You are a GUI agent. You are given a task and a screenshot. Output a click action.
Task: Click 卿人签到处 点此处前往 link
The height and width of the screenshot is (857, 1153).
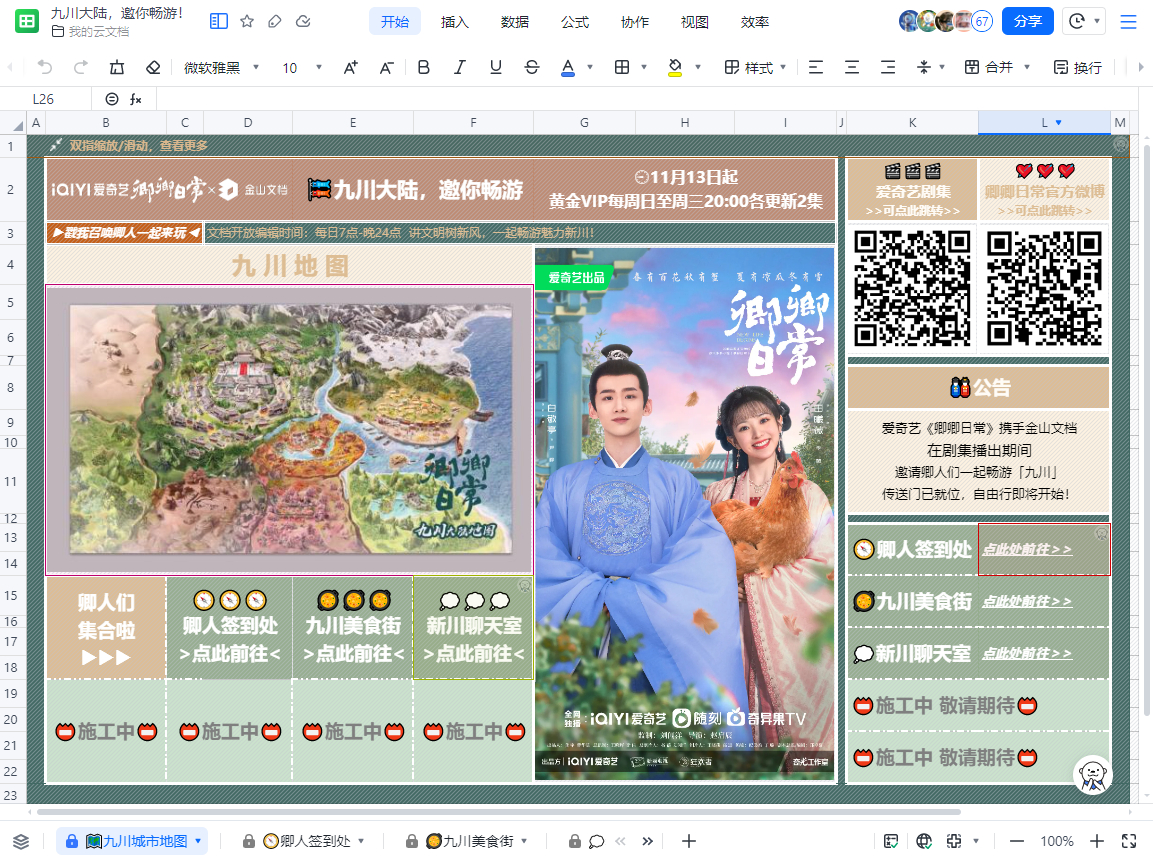coord(1027,550)
